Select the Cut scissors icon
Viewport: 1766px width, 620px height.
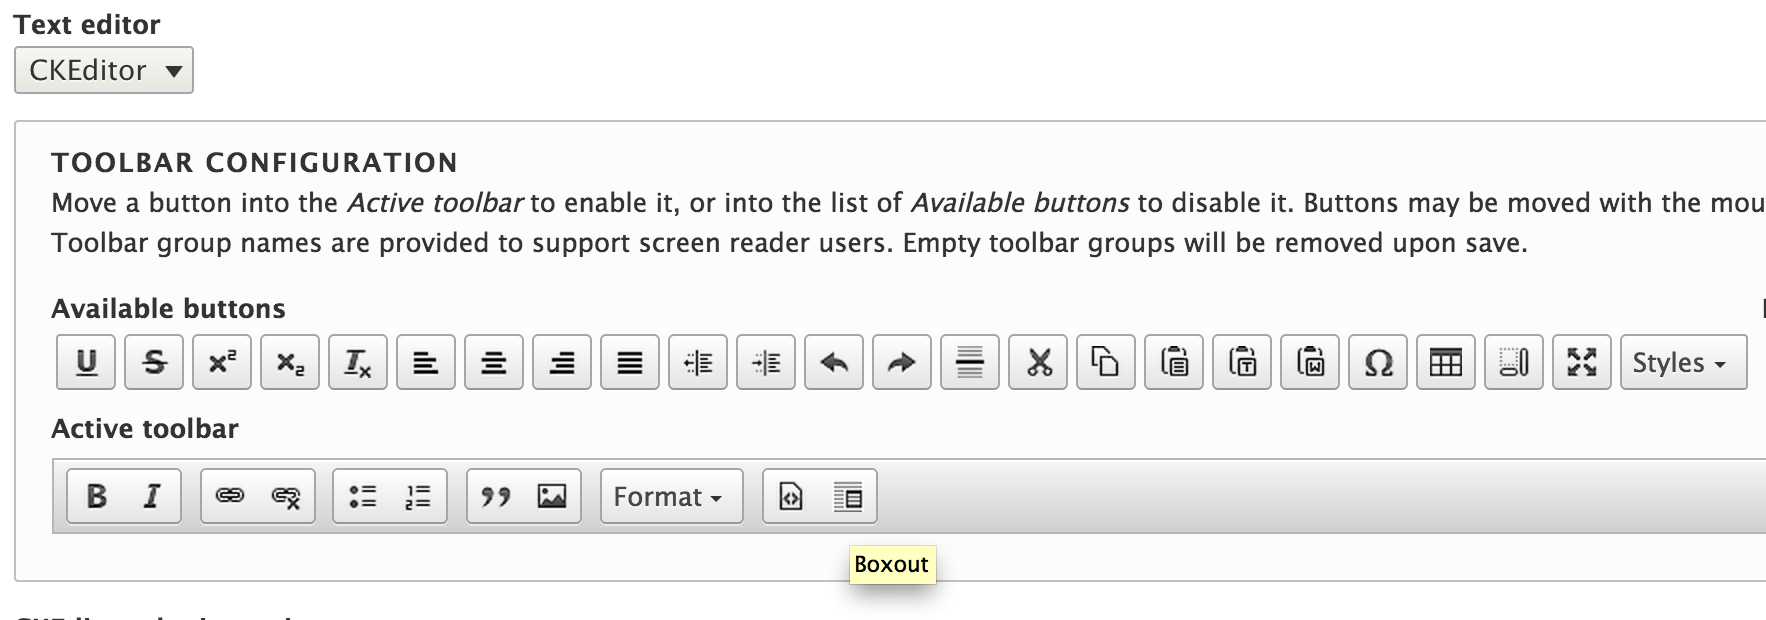tap(1038, 362)
